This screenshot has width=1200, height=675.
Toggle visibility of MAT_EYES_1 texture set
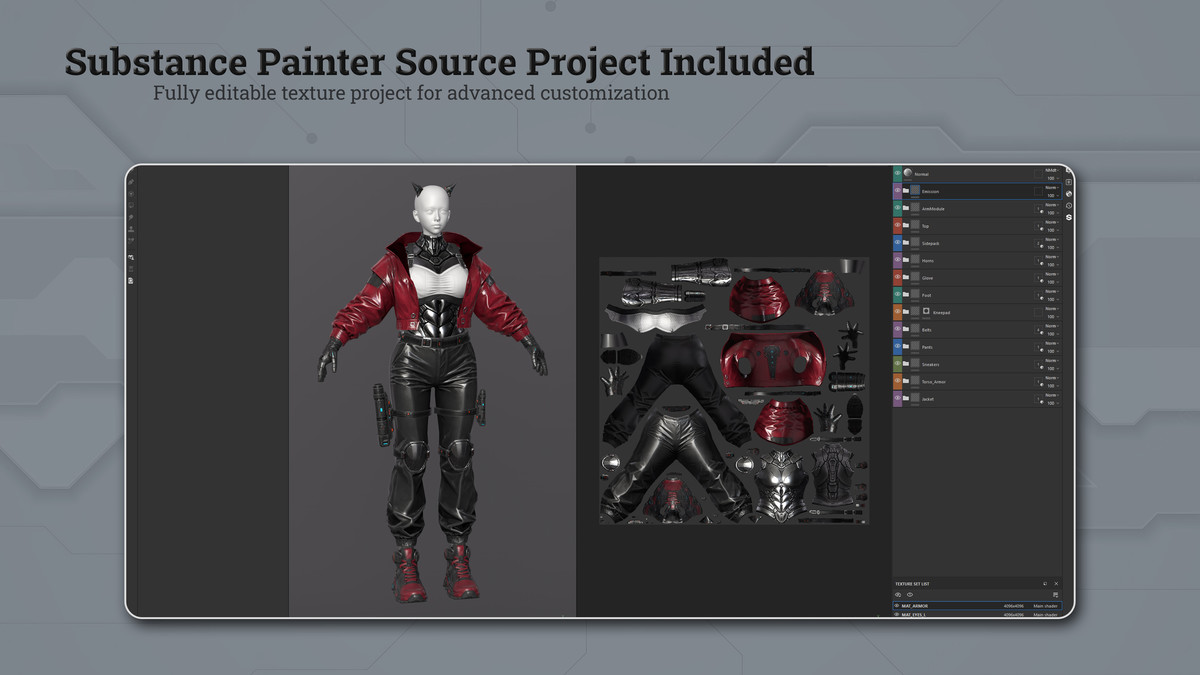897,614
